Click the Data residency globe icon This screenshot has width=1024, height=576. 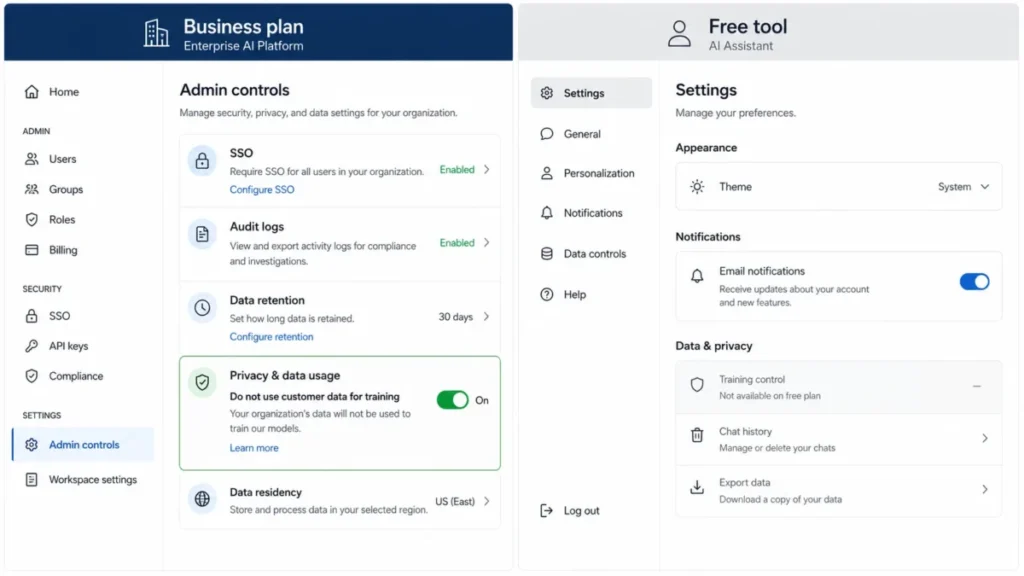[x=202, y=499]
